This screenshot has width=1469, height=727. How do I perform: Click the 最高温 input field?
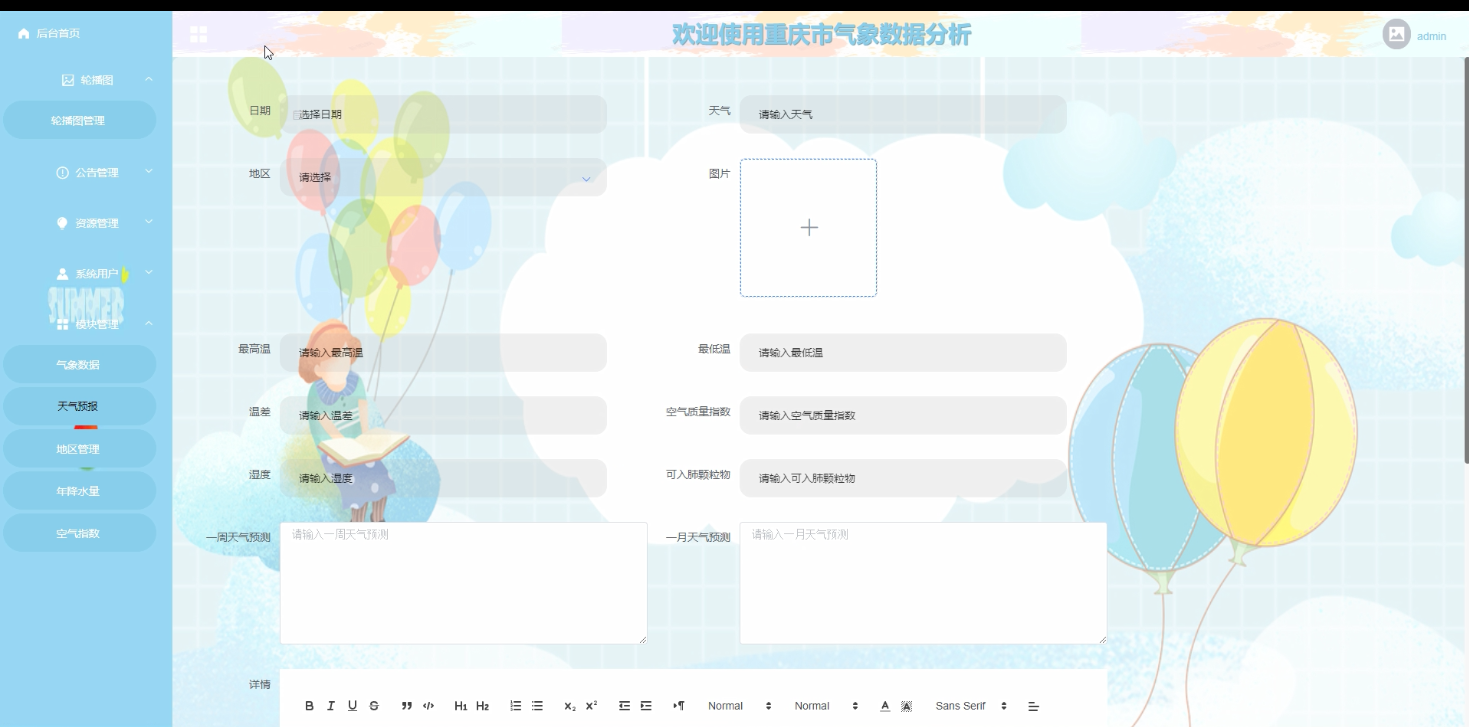pos(443,352)
